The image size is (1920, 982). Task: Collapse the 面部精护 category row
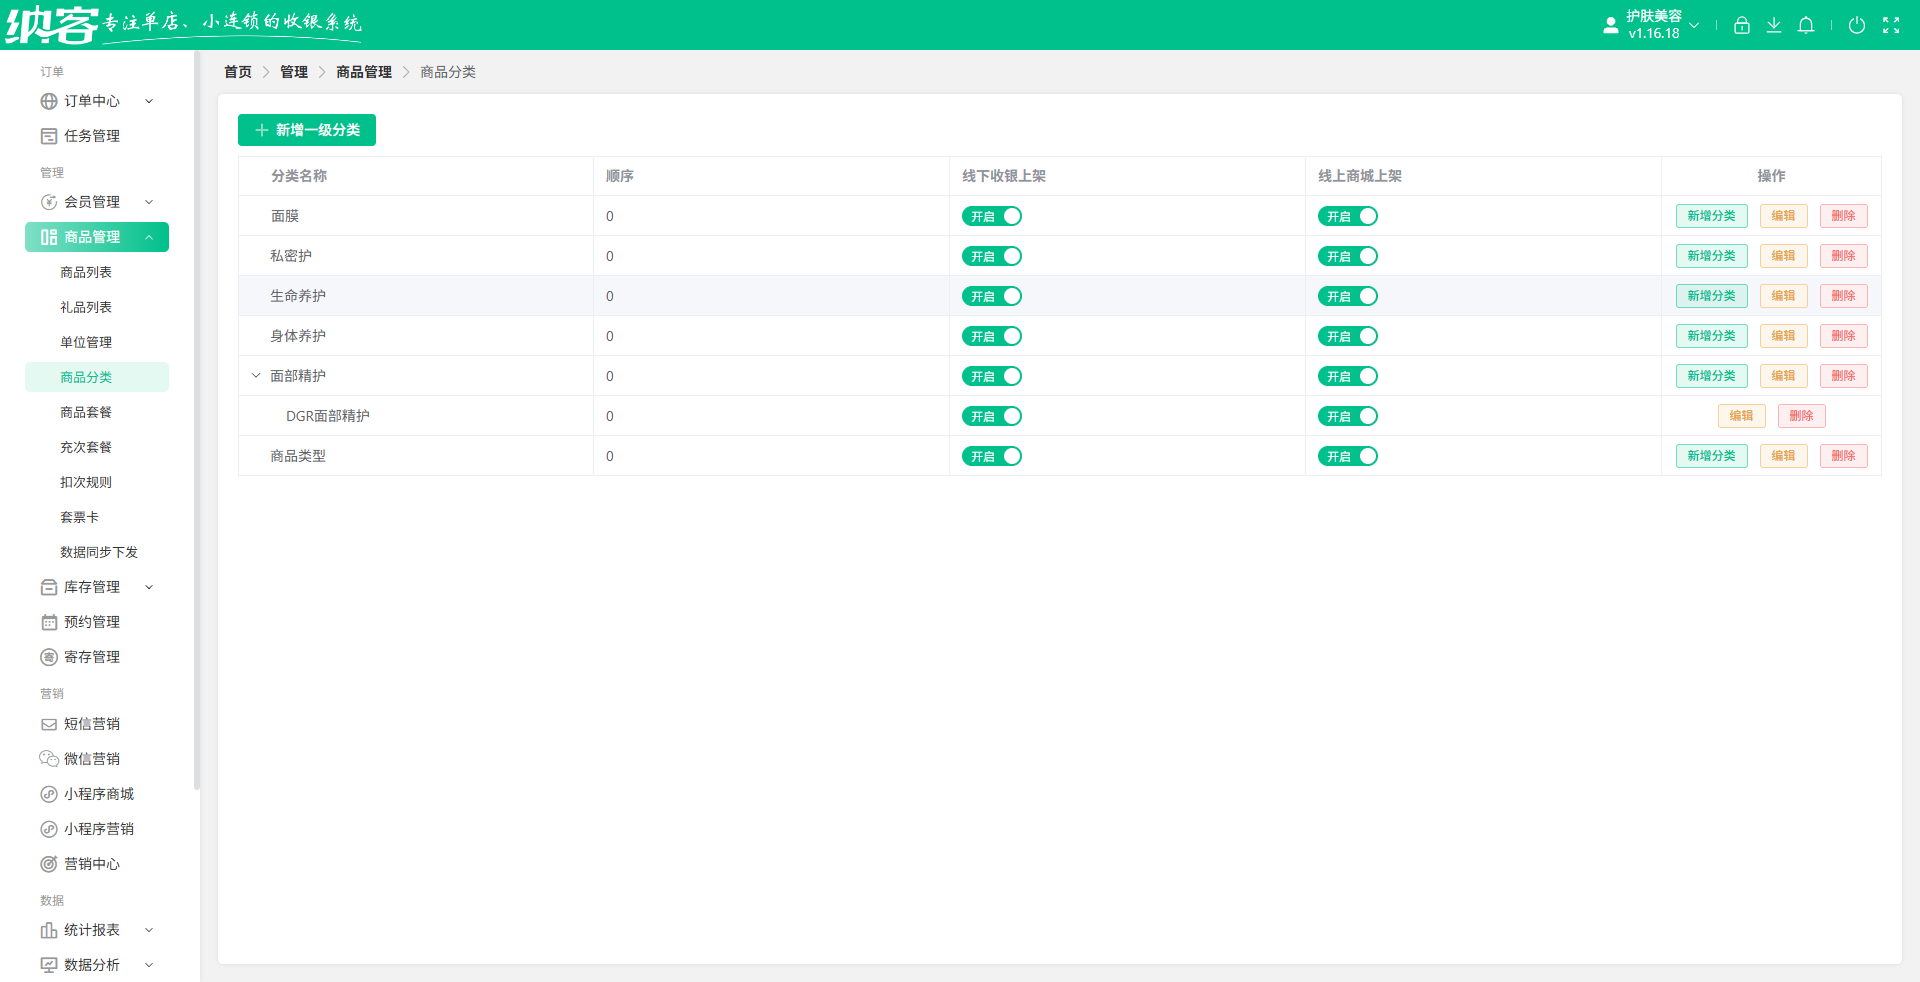256,376
